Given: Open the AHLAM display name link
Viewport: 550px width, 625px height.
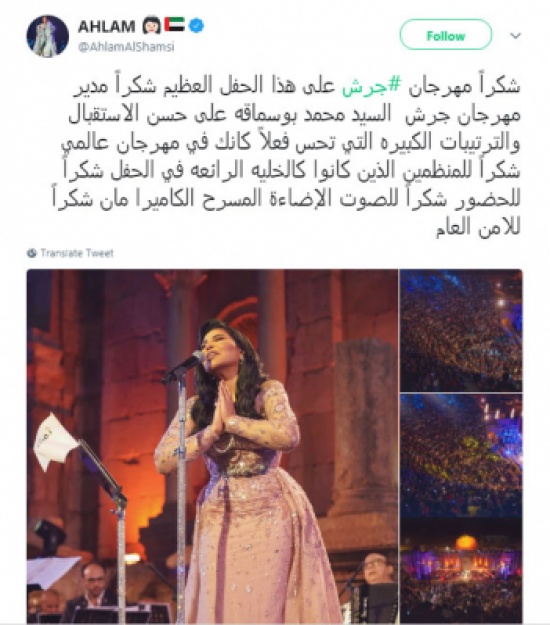Looking at the screenshot, I should (x=106, y=26).
